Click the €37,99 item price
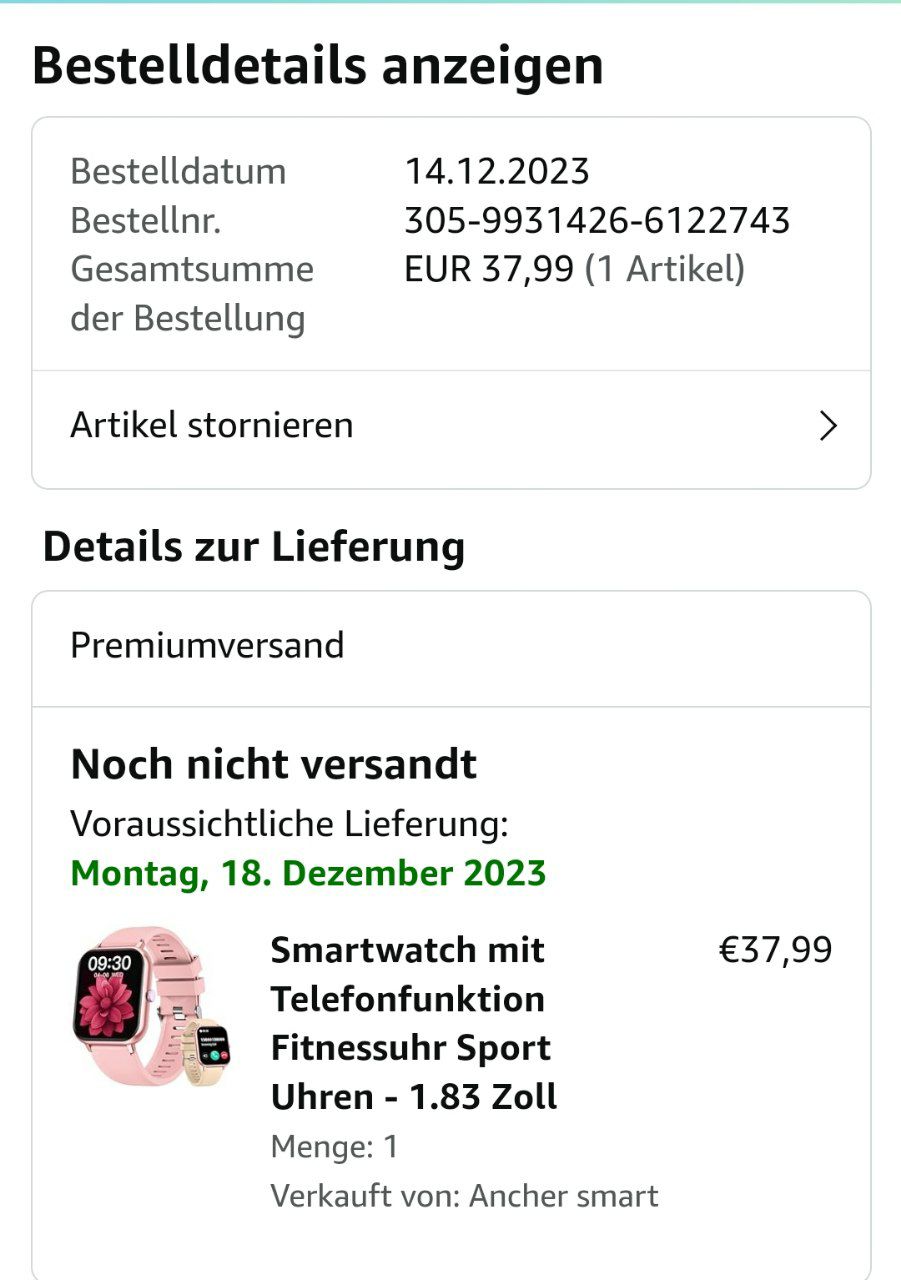The width and height of the screenshot is (901, 1280). [x=775, y=949]
